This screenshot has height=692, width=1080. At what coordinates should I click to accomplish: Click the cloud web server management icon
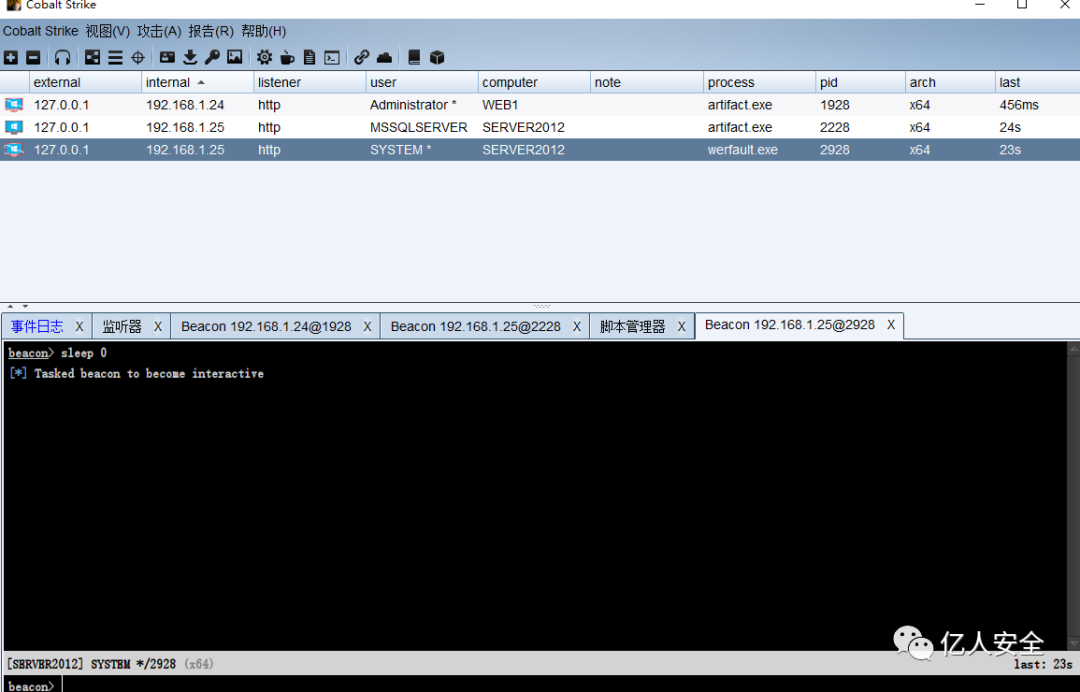384,58
